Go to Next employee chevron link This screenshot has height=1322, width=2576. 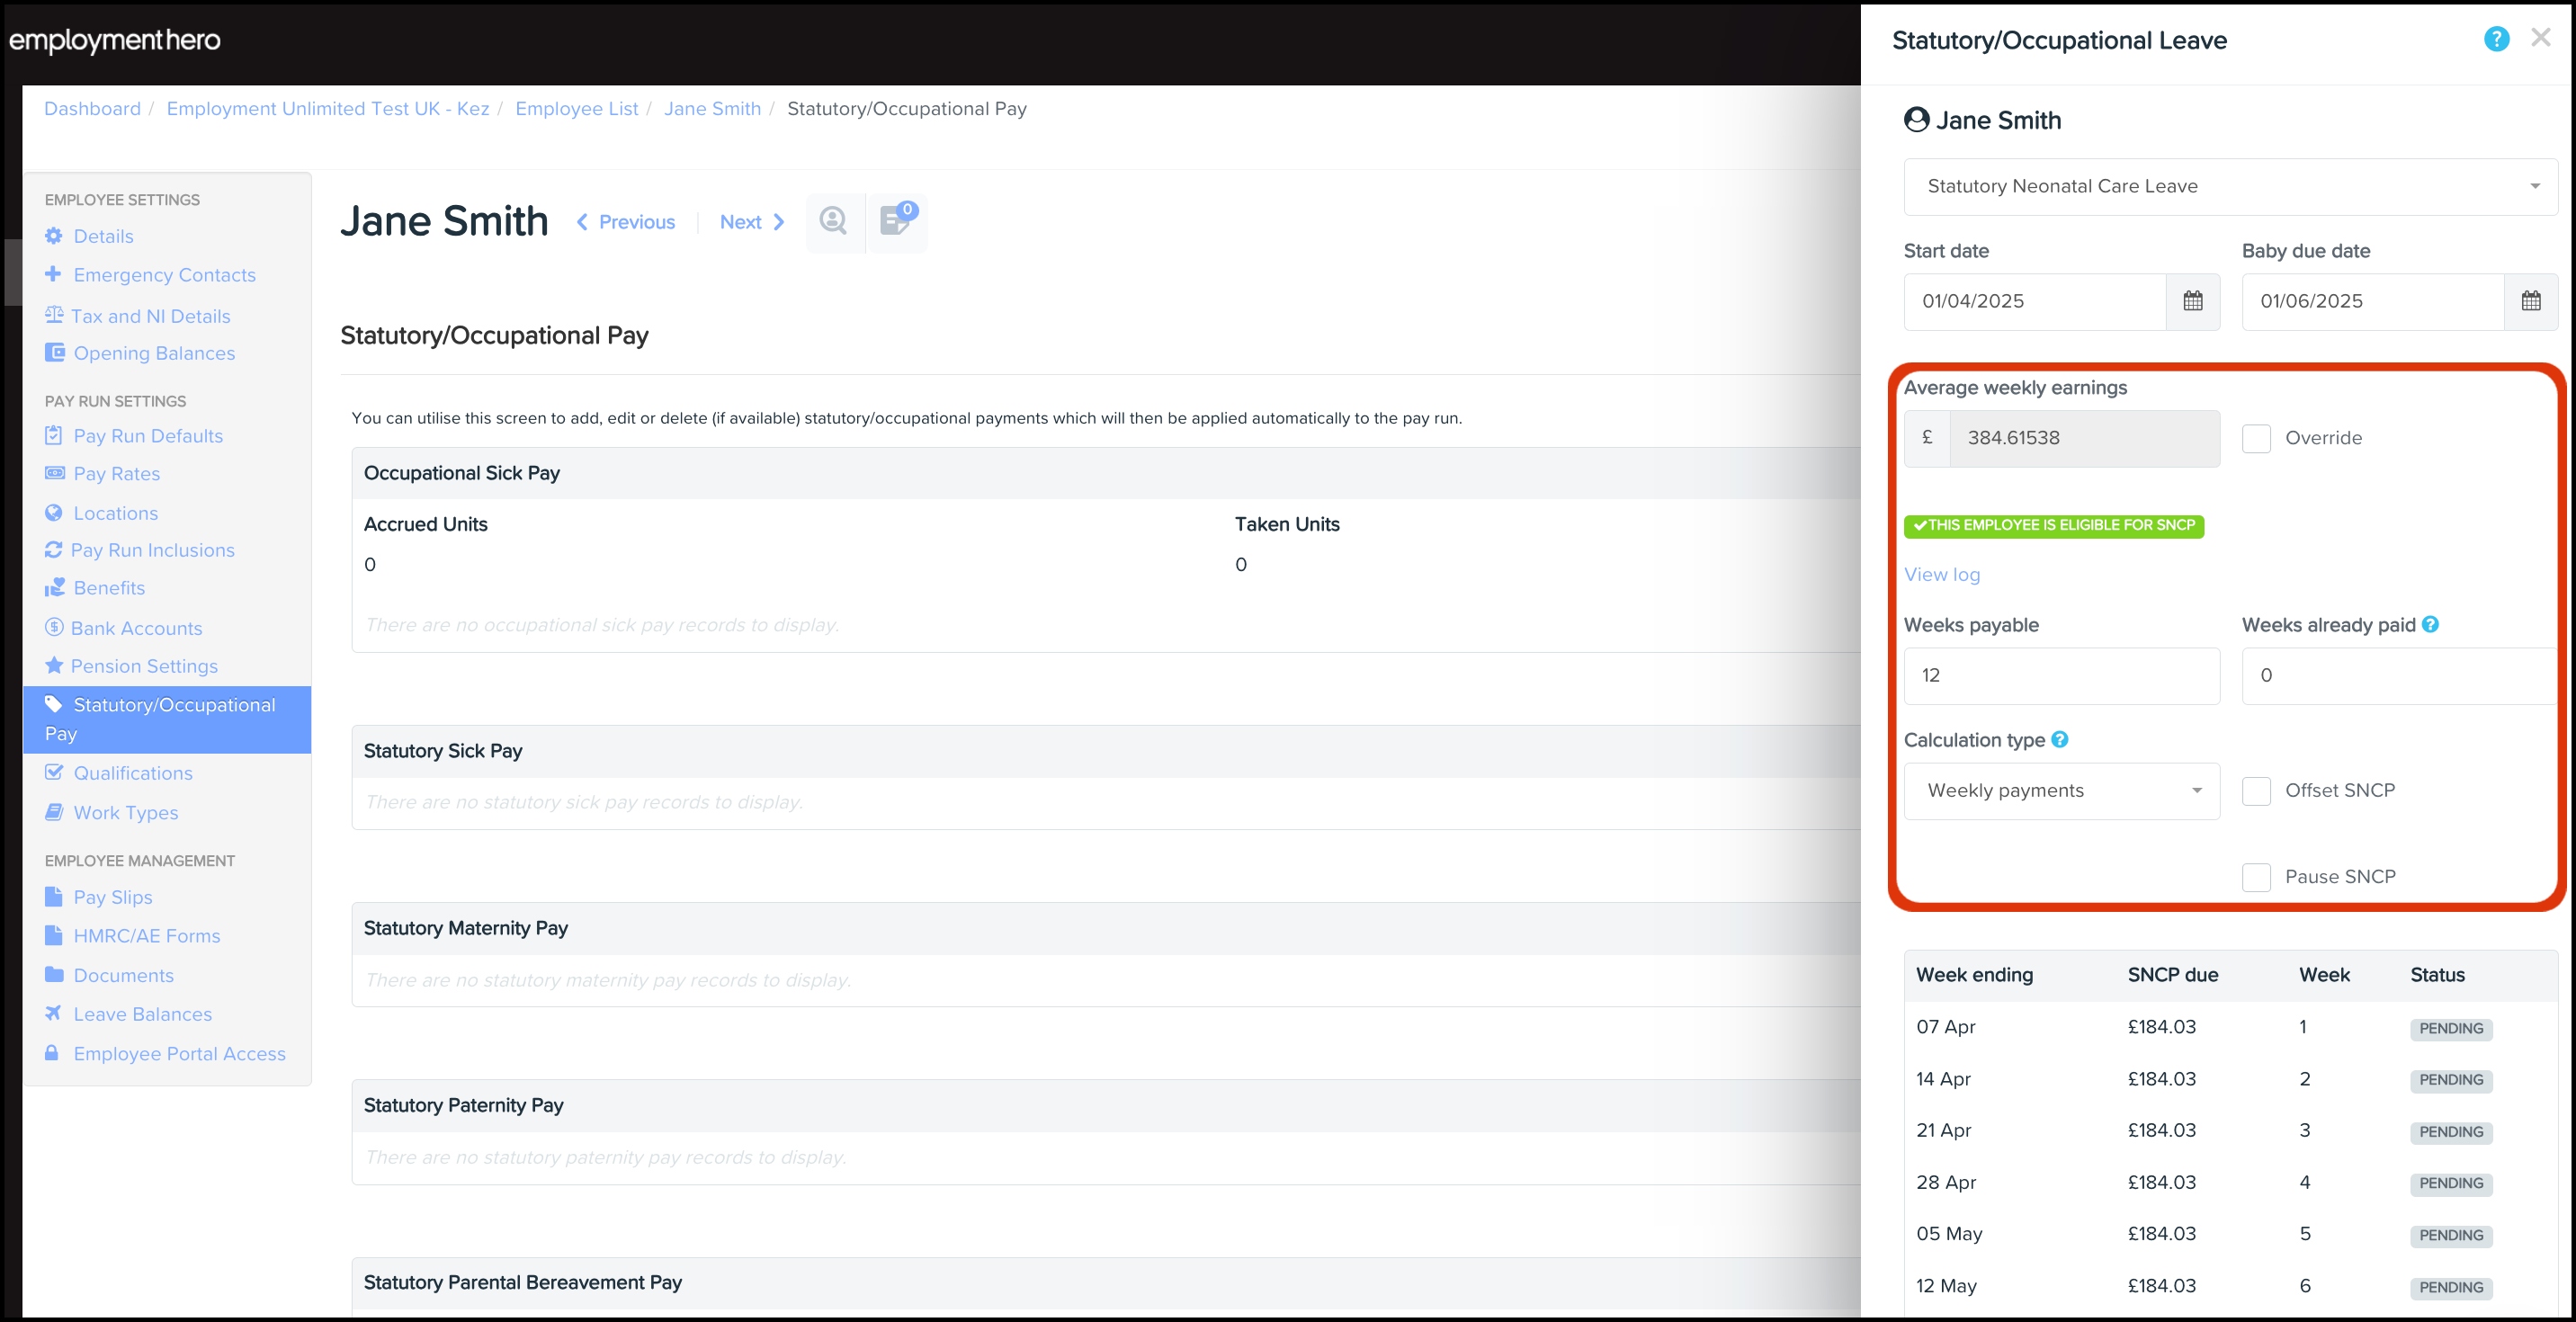click(x=752, y=222)
